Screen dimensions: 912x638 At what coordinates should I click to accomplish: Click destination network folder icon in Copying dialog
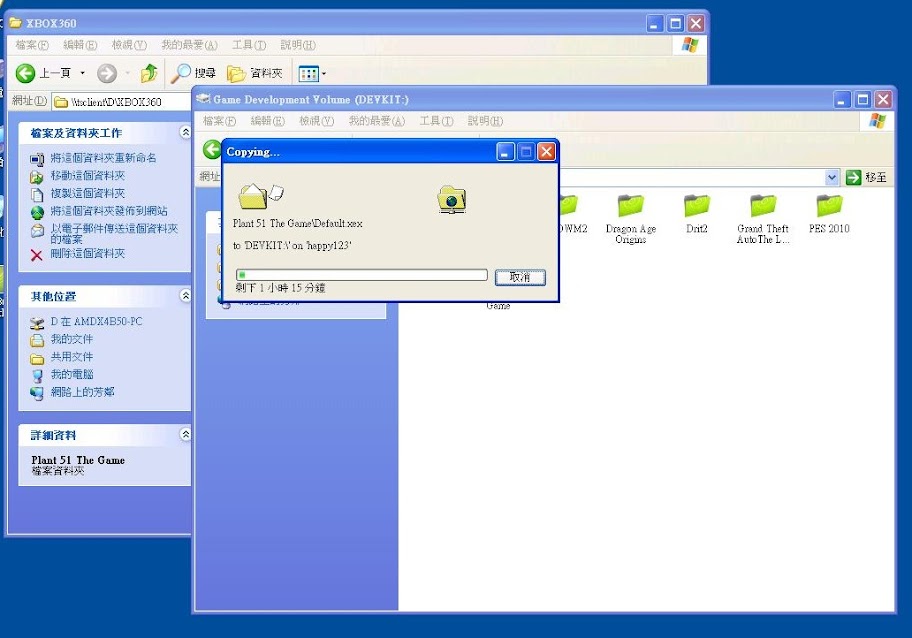(x=451, y=199)
